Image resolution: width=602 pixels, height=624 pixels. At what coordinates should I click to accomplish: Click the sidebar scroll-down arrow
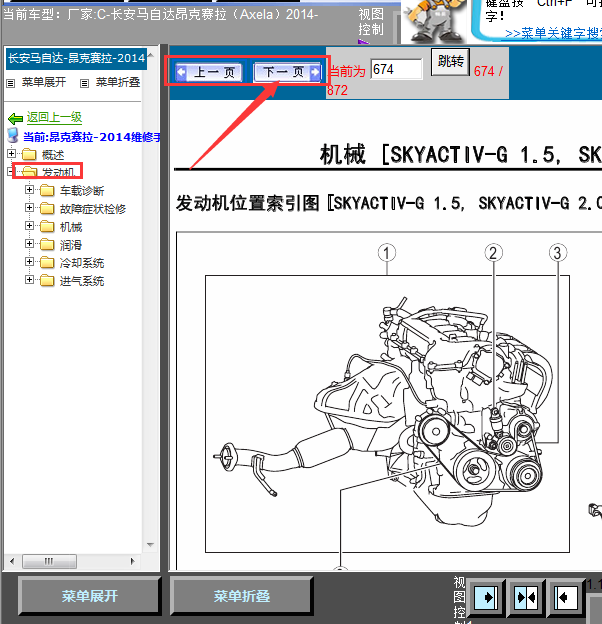click(150, 544)
